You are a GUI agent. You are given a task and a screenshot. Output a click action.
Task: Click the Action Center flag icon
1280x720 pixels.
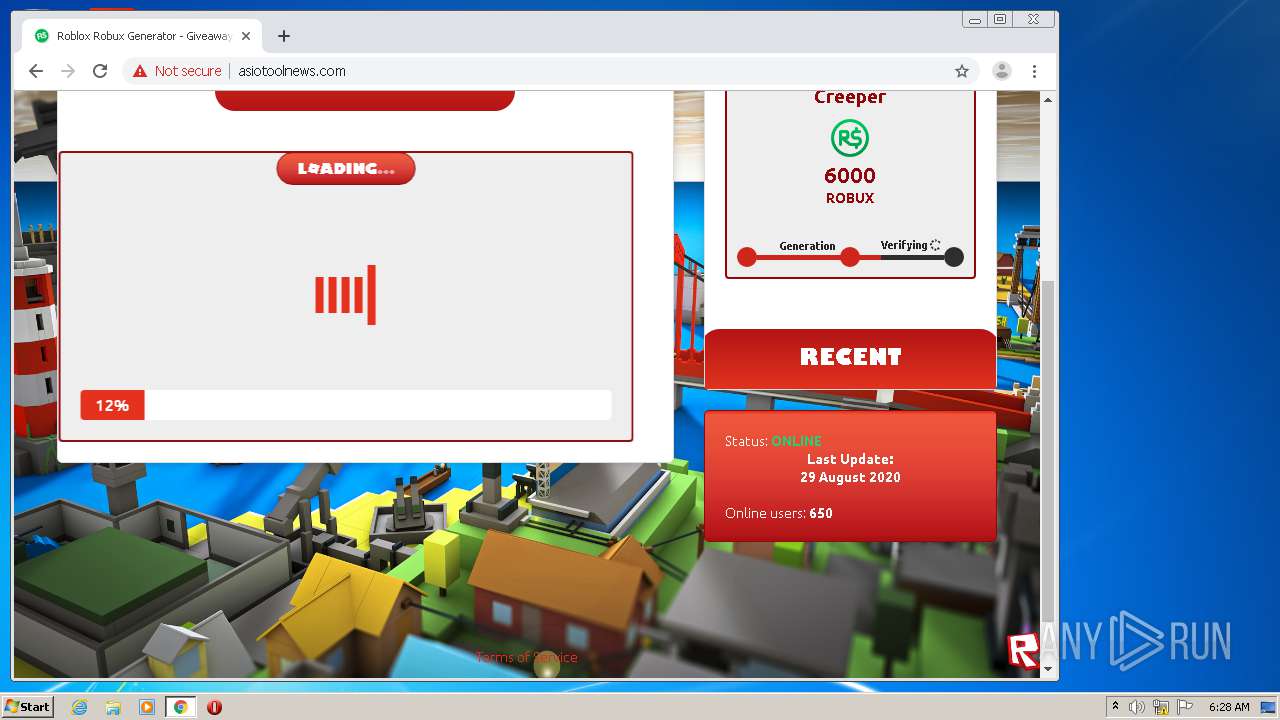1185,707
